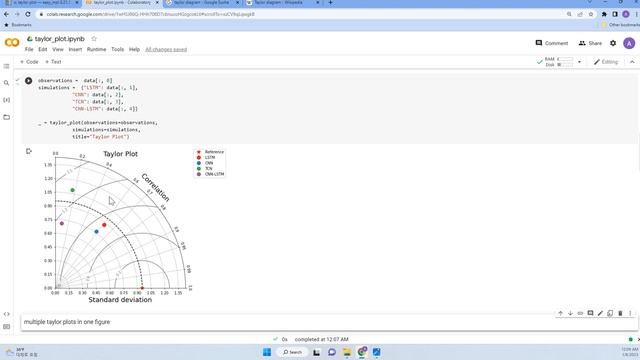Open the RAM and Disk resources dropdown
Image resolution: width=640 pixels, height=360 pixels.
pos(579,62)
